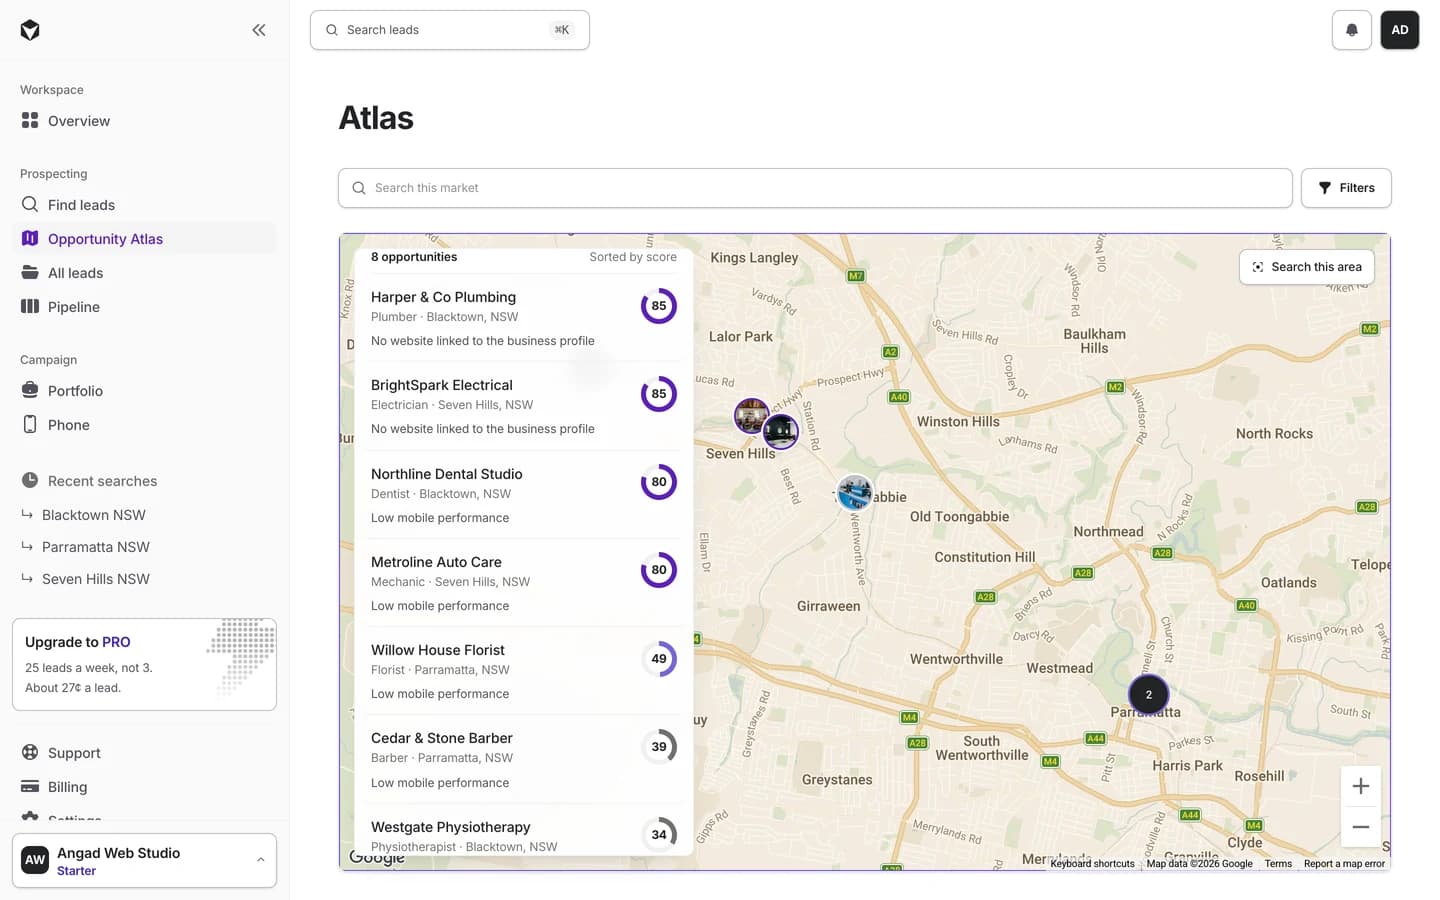Open All leads
This screenshot has width=1440, height=900.
click(x=144, y=272)
